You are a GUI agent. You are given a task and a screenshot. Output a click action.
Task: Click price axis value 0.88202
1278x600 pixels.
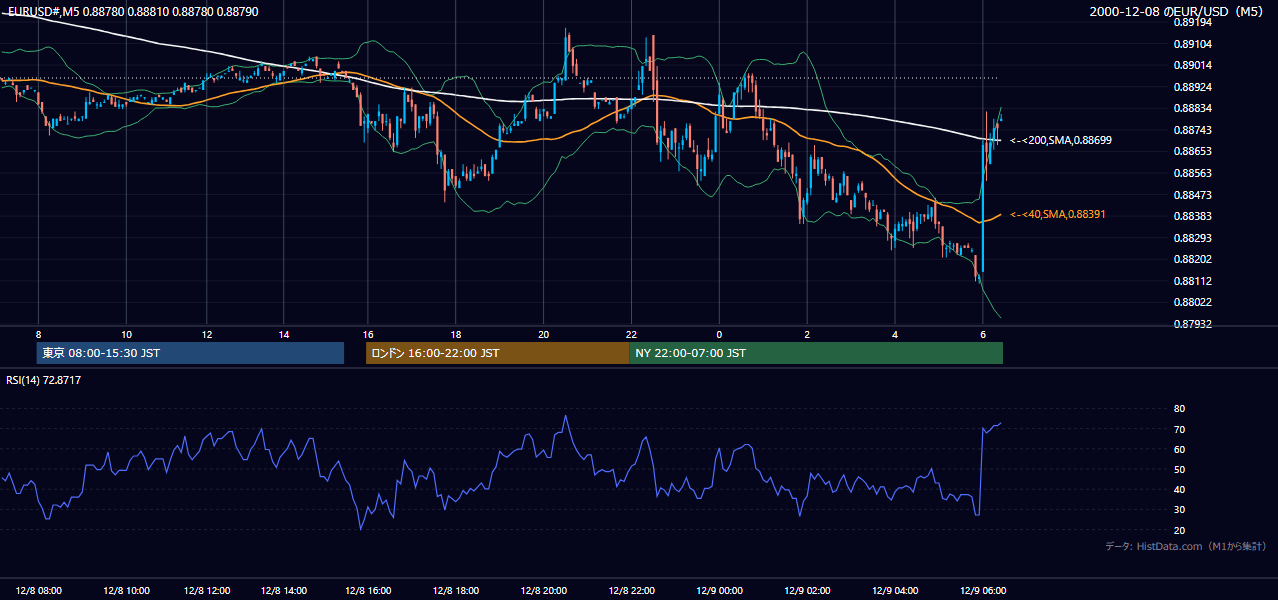(1192, 259)
